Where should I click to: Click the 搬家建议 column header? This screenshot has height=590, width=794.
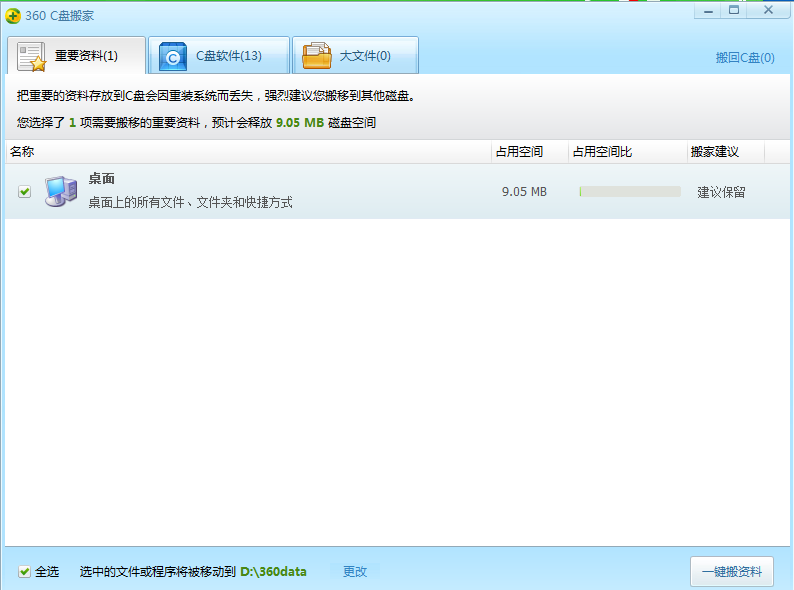(726, 151)
